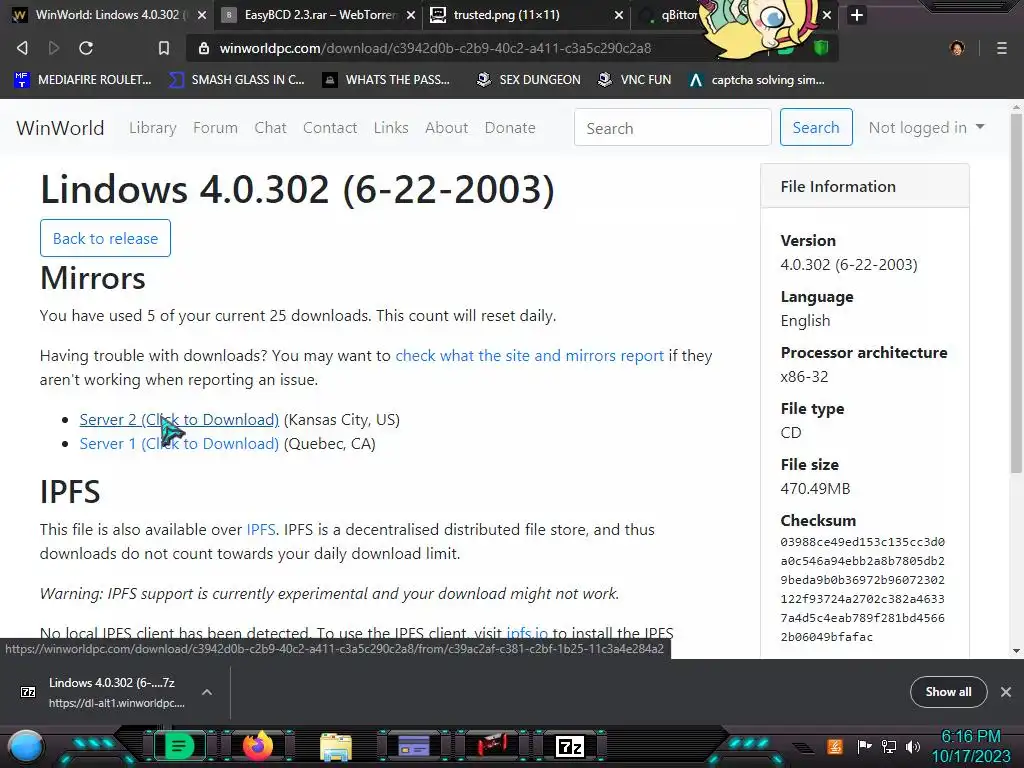Open the browser hamburger menu

click(x=1002, y=48)
